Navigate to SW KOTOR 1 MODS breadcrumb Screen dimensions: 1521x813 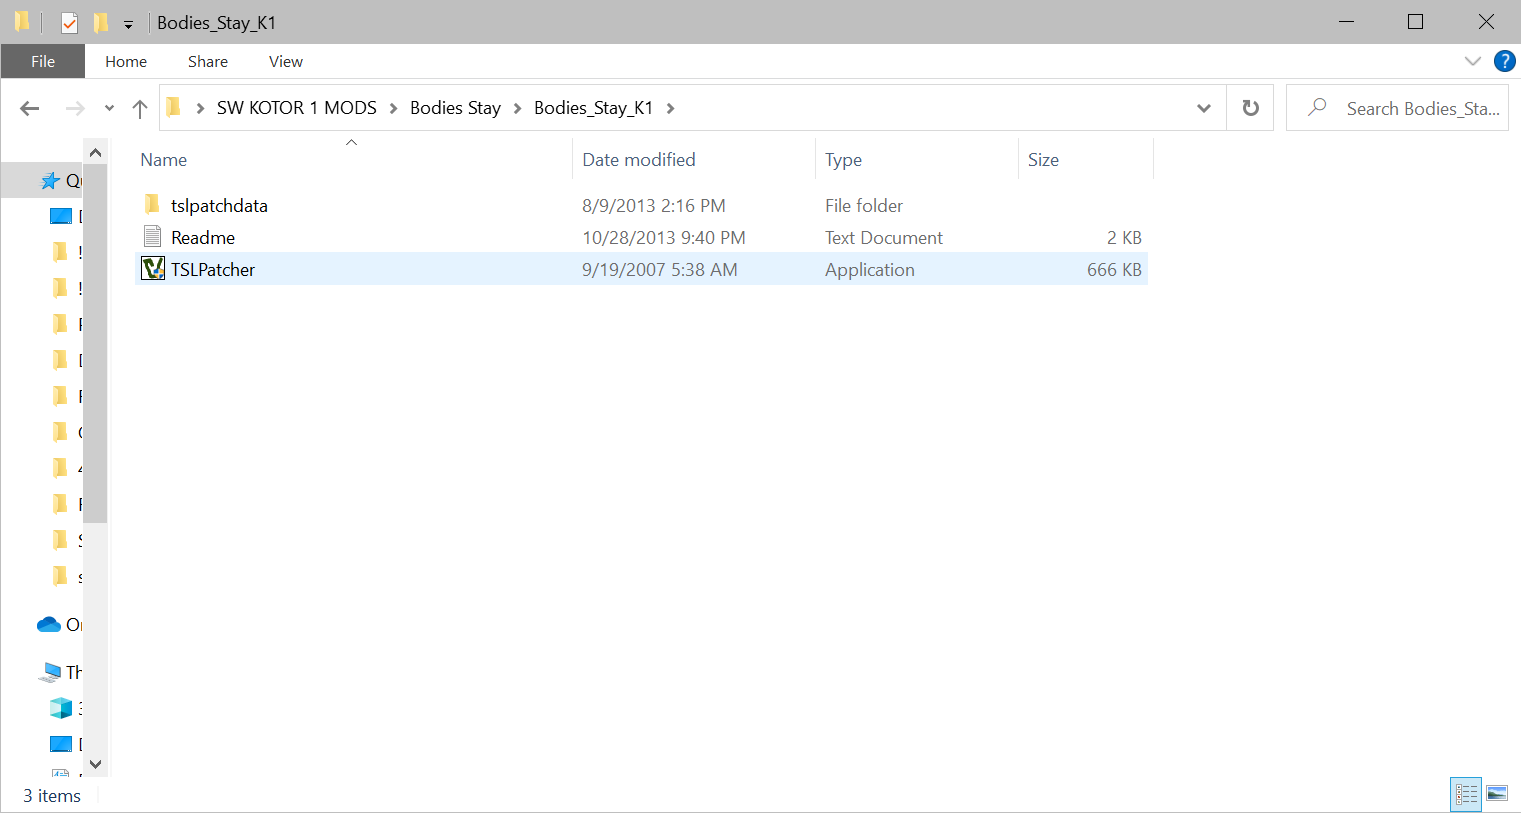pos(297,108)
